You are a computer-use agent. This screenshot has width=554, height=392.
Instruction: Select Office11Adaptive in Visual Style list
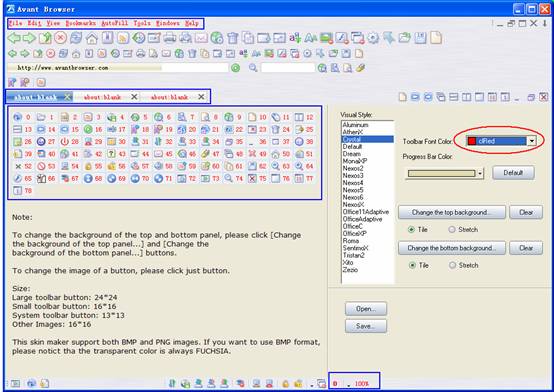point(366,212)
